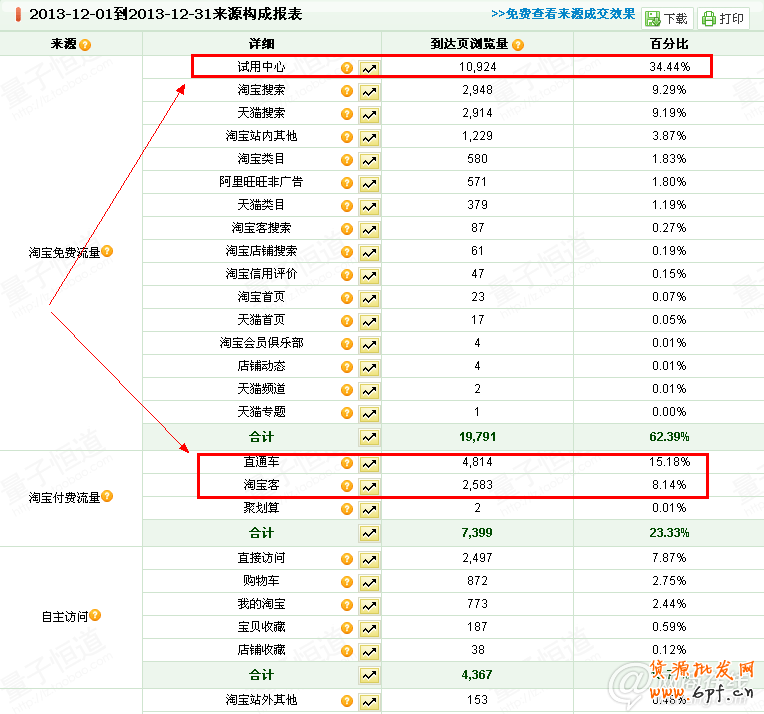Open trend chart for 淘宝信用评价 row
764x714 pixels.
(369, 275)
